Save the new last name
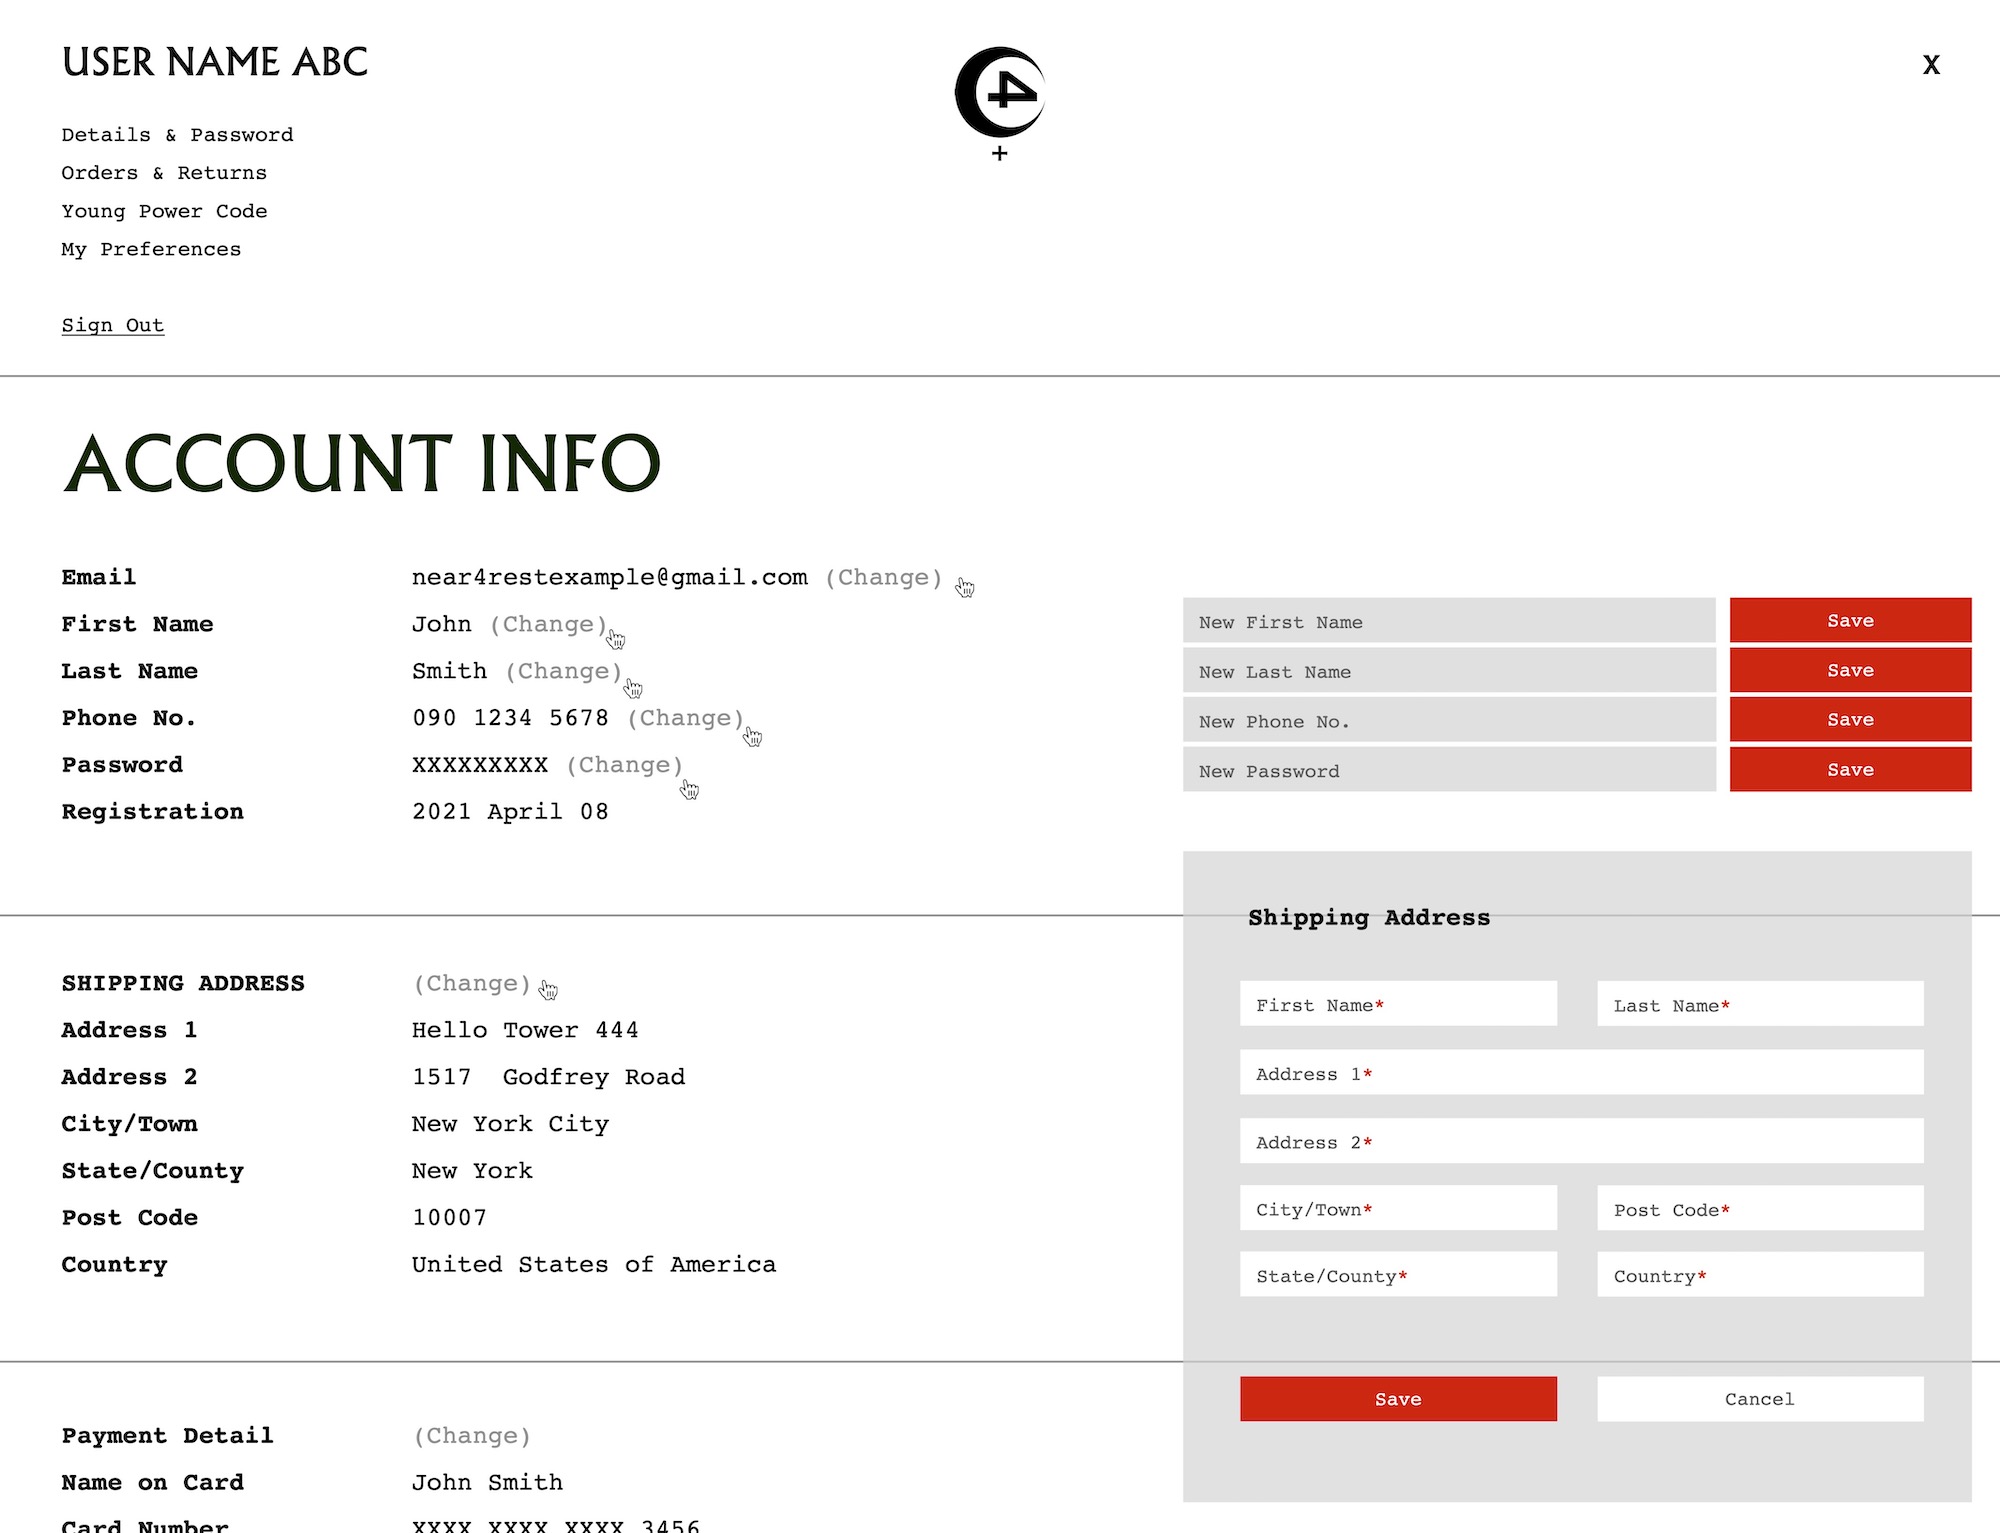This screenshot has height=1533, width=2000. [x=1851, y=671]
